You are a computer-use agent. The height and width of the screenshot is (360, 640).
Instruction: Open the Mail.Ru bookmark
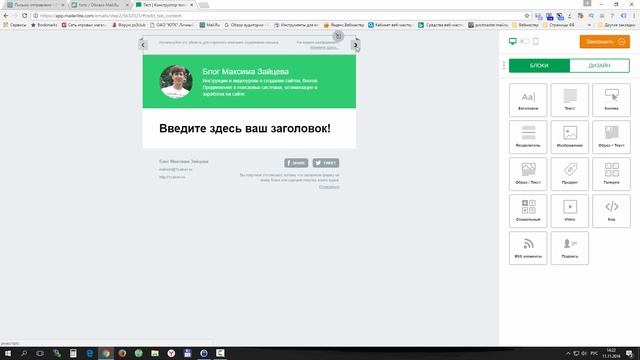(x=209, y=25)
